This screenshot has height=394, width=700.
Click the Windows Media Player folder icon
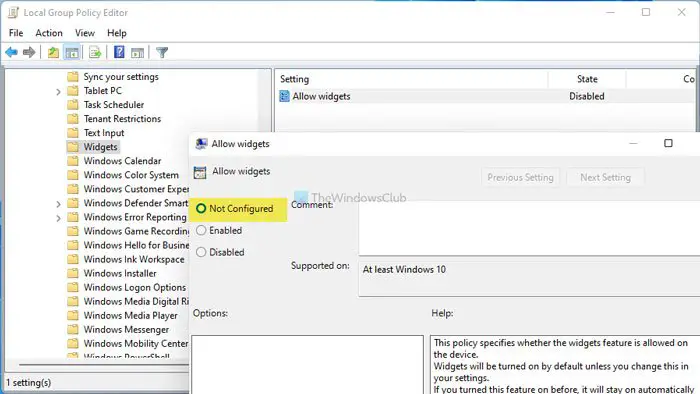73,315
